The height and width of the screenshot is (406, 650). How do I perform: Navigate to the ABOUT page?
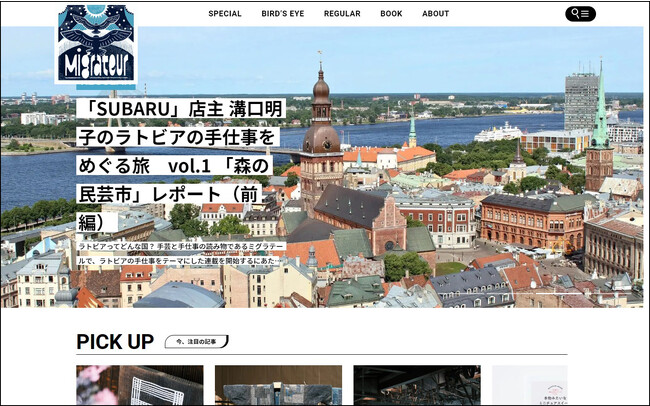click(x=435, y=14)
